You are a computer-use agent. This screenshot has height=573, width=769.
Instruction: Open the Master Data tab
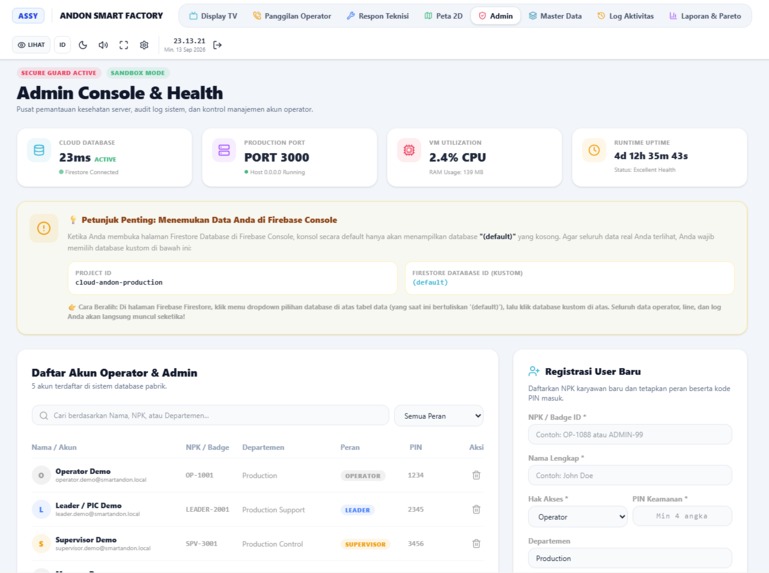click(x=555, y=16)
